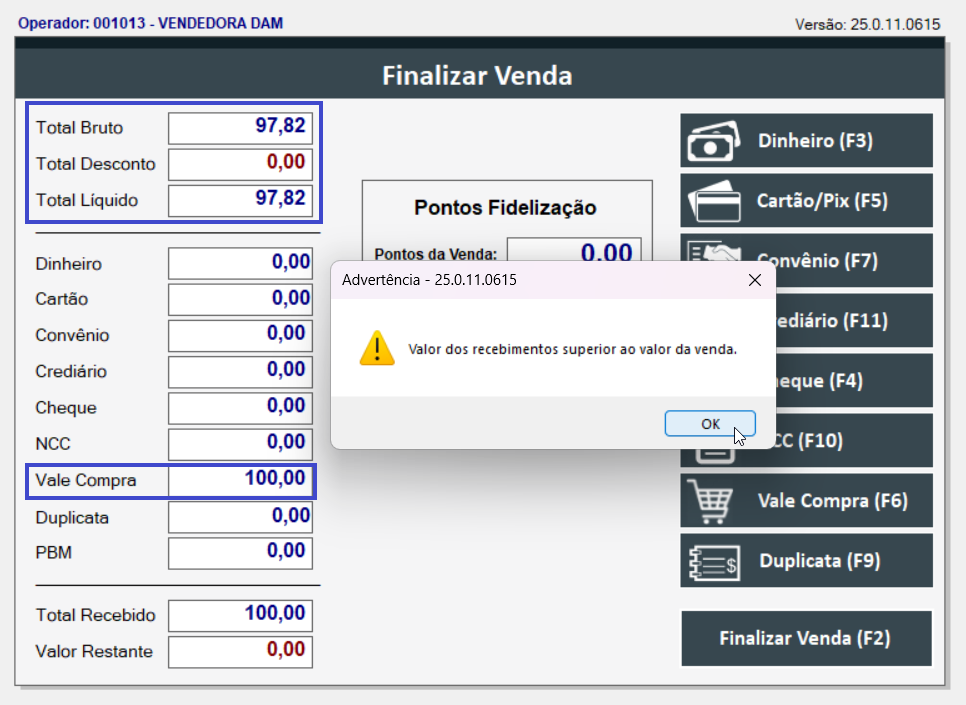Click the Valor Restante value field
Screen dimensions: 966x705
click(240, 651)
